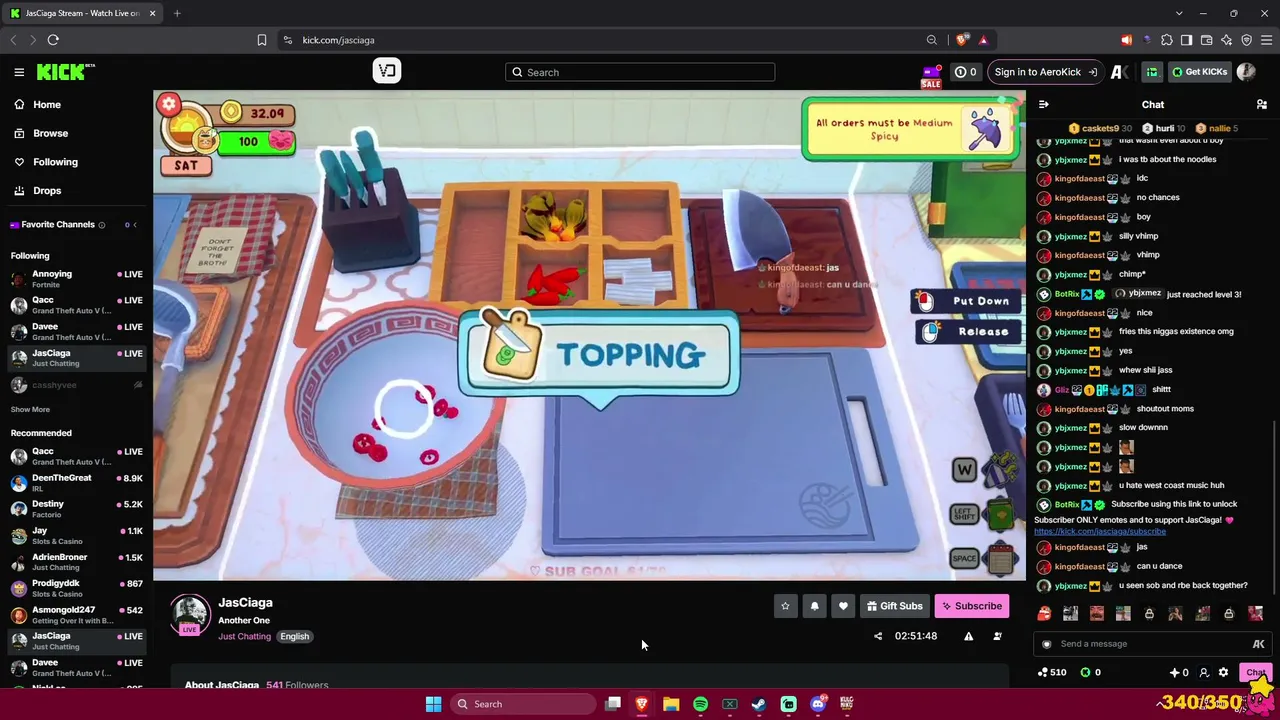Image resolution: width=1280 pixels, height=720 pixels.
Task: Click AK icon in message box
Action: (x=1258, y=644)
